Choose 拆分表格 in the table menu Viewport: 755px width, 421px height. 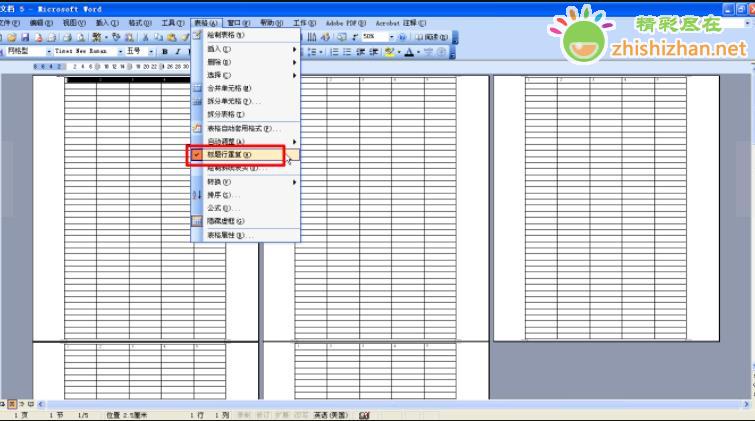246,114
